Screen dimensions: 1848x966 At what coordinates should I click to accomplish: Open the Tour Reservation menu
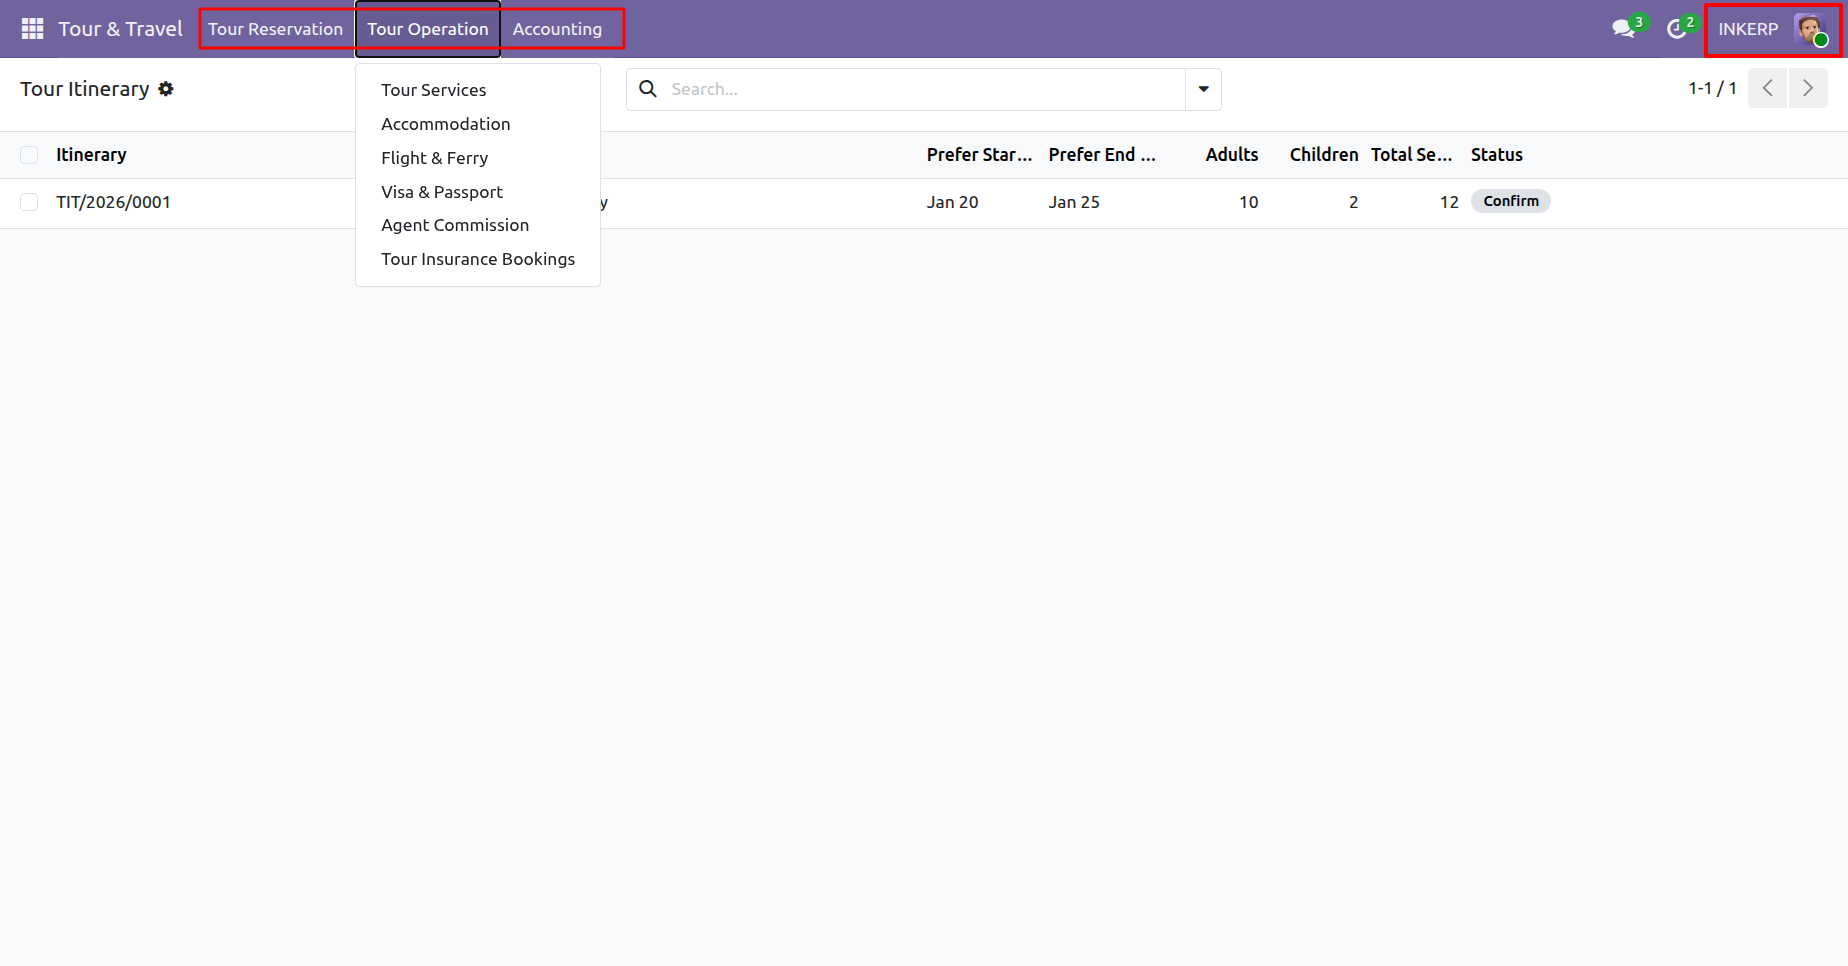tap(276, 29)
